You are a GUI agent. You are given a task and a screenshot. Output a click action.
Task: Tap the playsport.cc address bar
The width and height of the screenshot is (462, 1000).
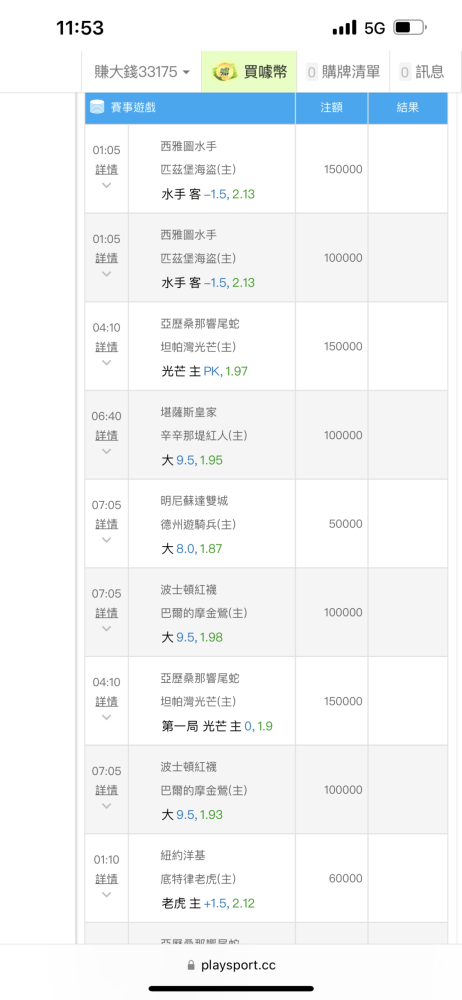point(231,966)
